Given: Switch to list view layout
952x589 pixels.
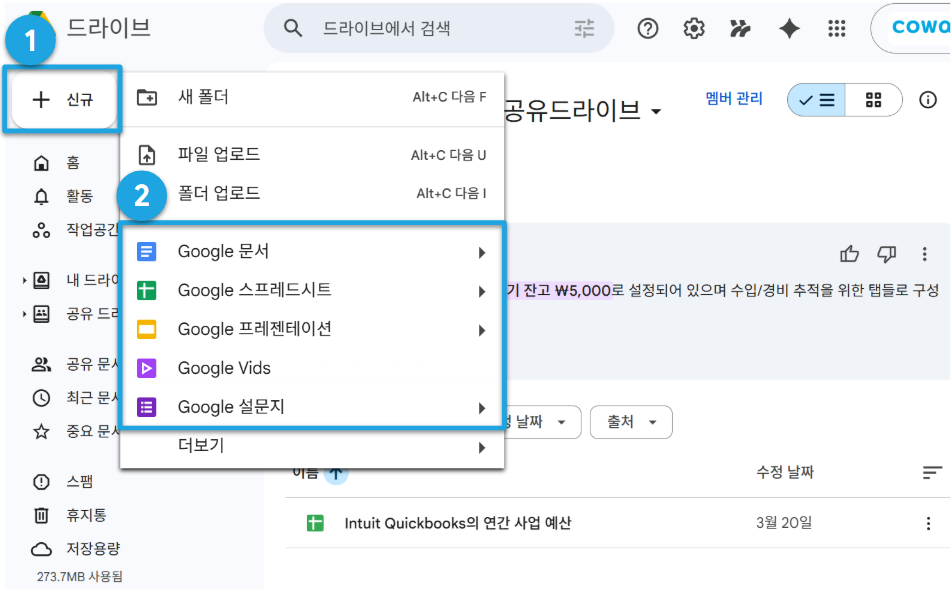Looking at the screenshot, I should coord(817,100).
